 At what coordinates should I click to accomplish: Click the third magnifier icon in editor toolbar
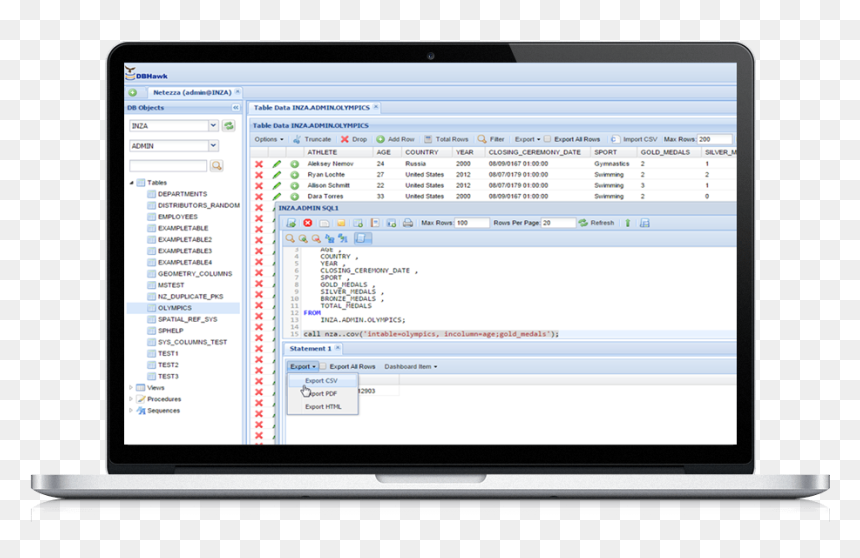tap(316, 238)
